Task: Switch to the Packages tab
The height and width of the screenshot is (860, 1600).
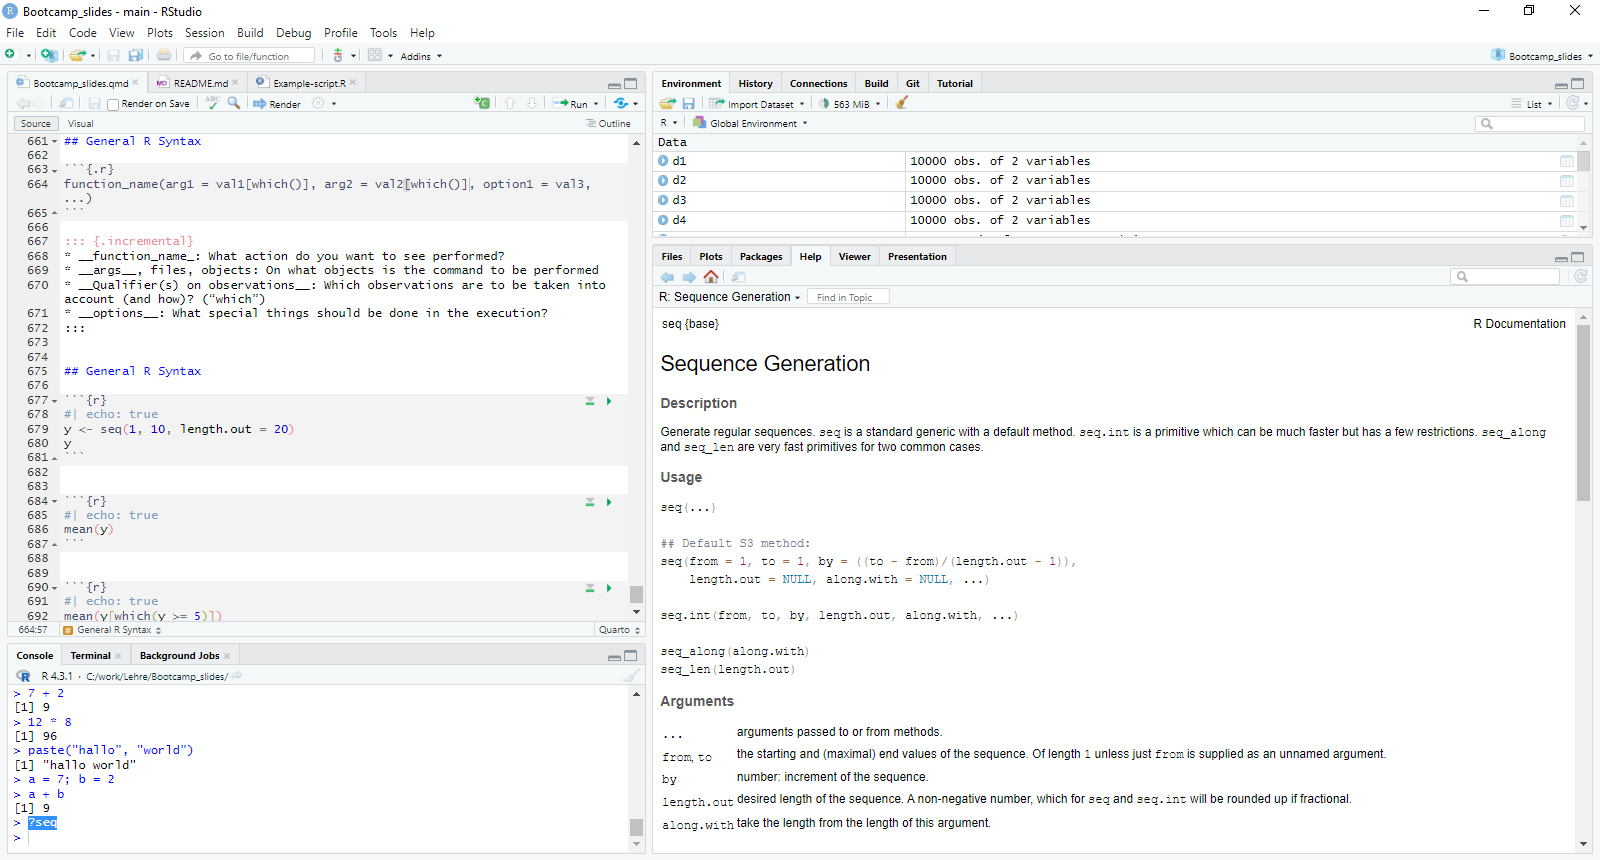Action: pos(760,257)
